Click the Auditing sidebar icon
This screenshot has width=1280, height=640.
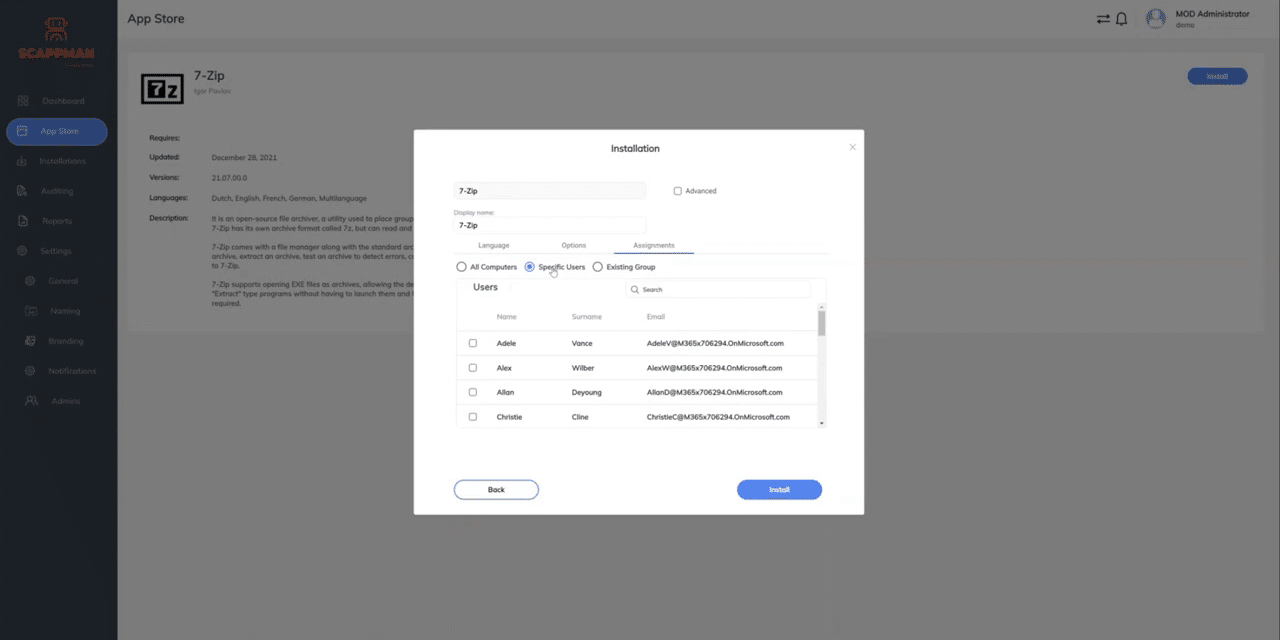point(22,191)
